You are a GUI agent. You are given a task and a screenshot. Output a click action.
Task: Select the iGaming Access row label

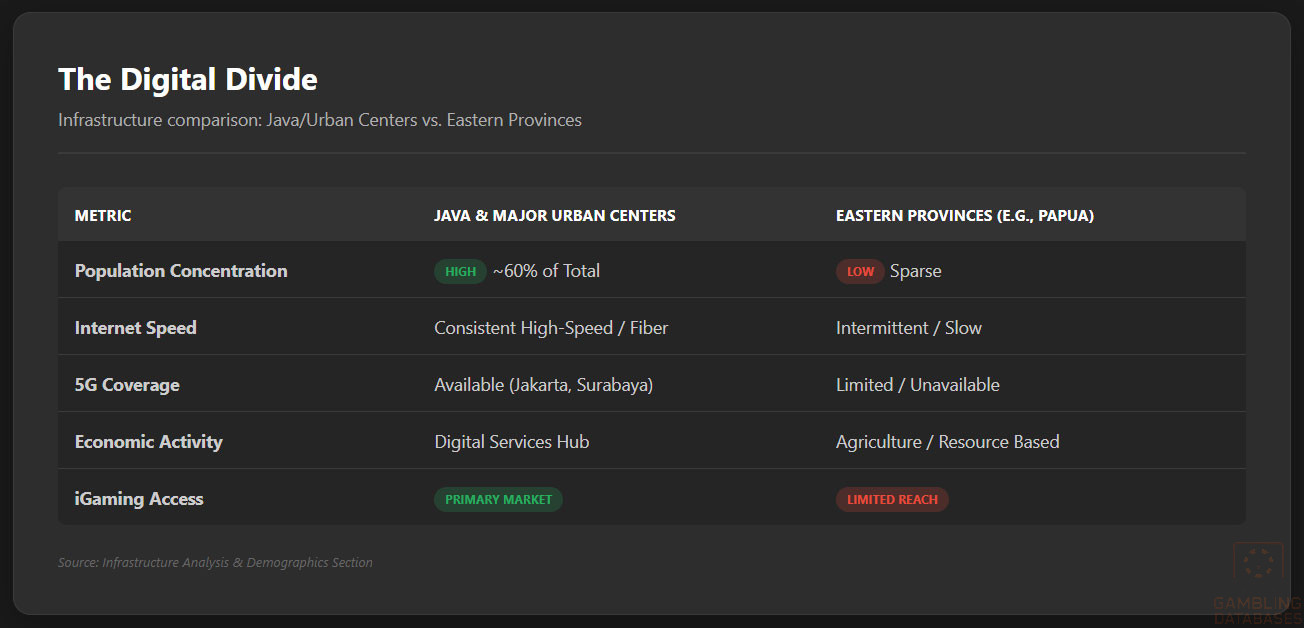click(x=139, y=499)
